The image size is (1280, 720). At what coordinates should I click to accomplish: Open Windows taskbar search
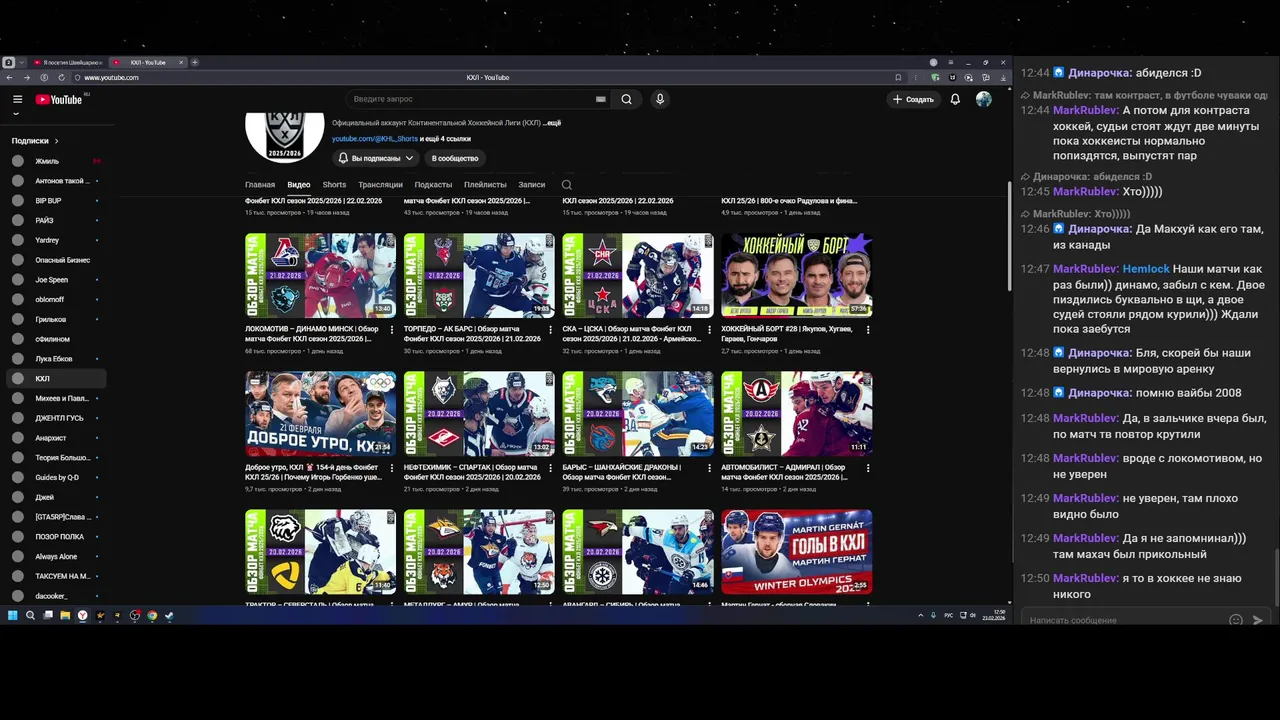(x=30, y=616)
